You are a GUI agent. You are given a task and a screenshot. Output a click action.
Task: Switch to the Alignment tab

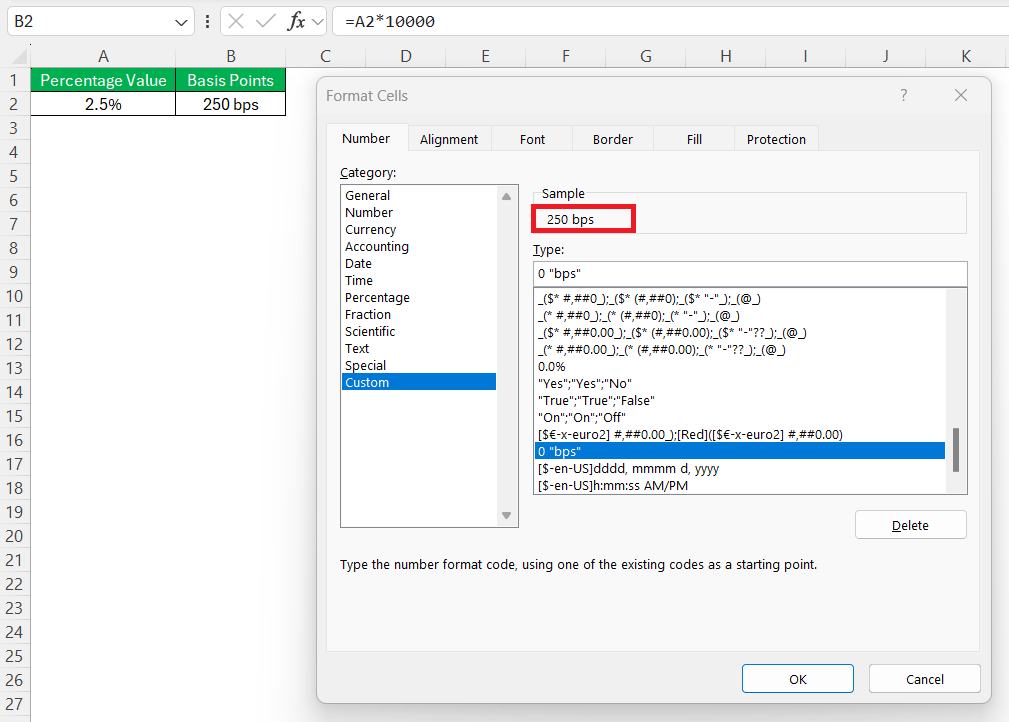449,139
